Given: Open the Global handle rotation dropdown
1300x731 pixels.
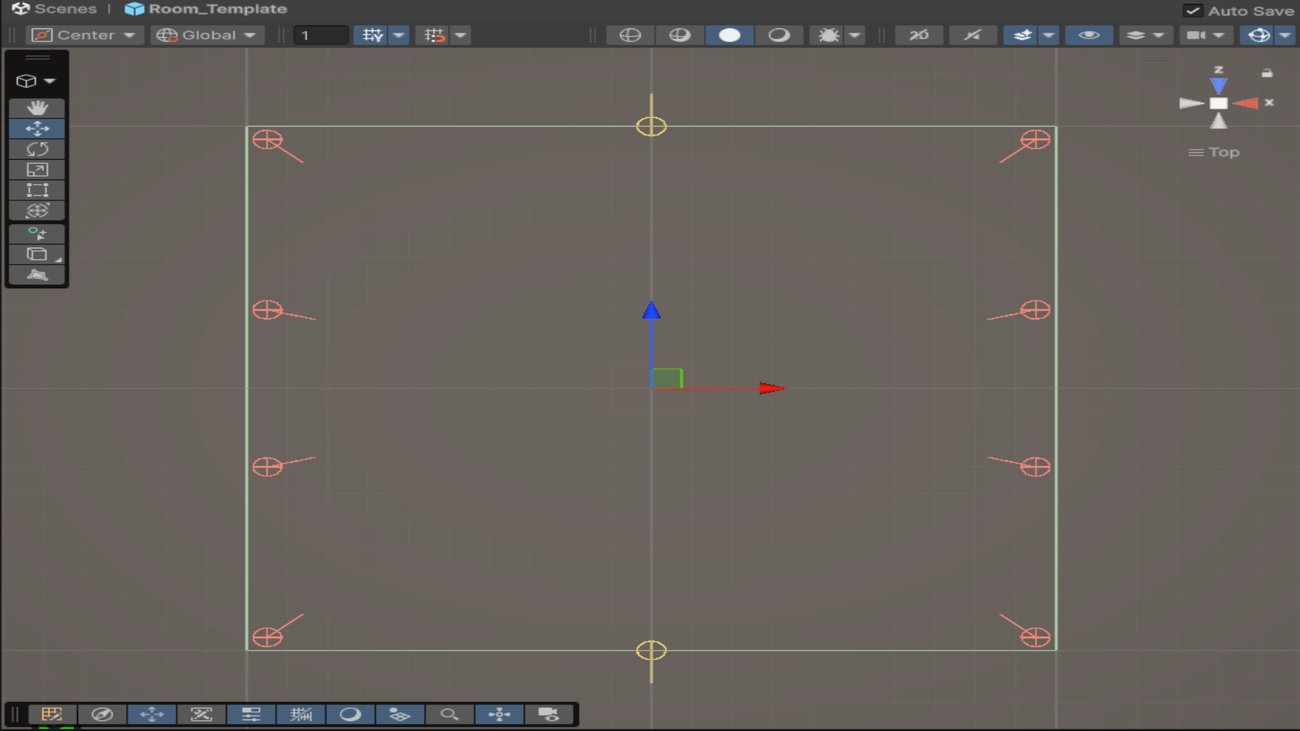Looking at the screenshot, I should pyautogui.click(x=207, y=35).
